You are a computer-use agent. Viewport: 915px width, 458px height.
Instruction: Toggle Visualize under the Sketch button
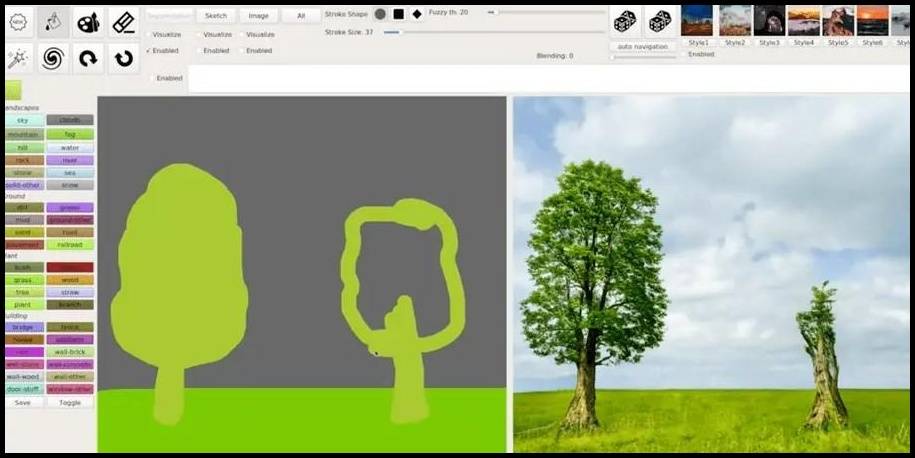(214, 34)
